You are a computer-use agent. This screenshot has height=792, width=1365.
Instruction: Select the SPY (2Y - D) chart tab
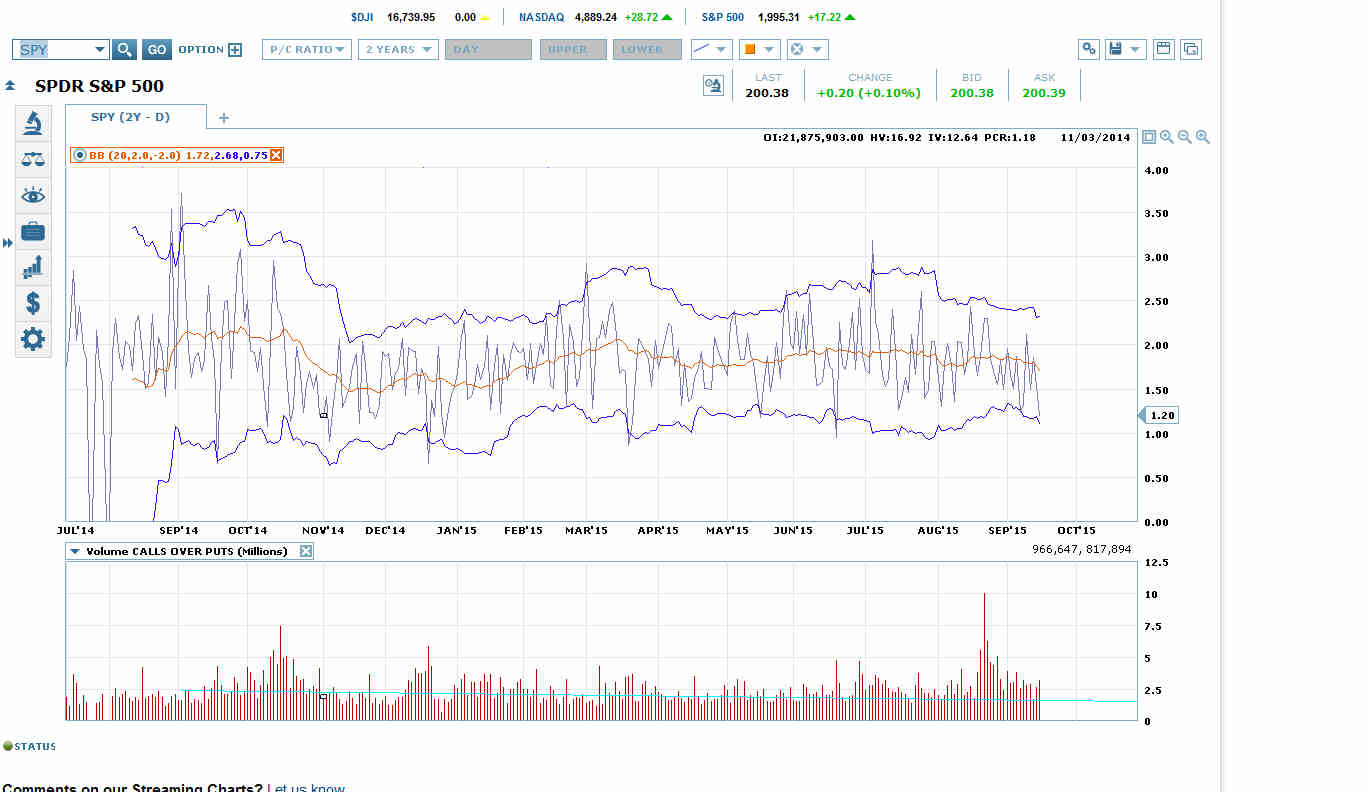click(136, 117)
